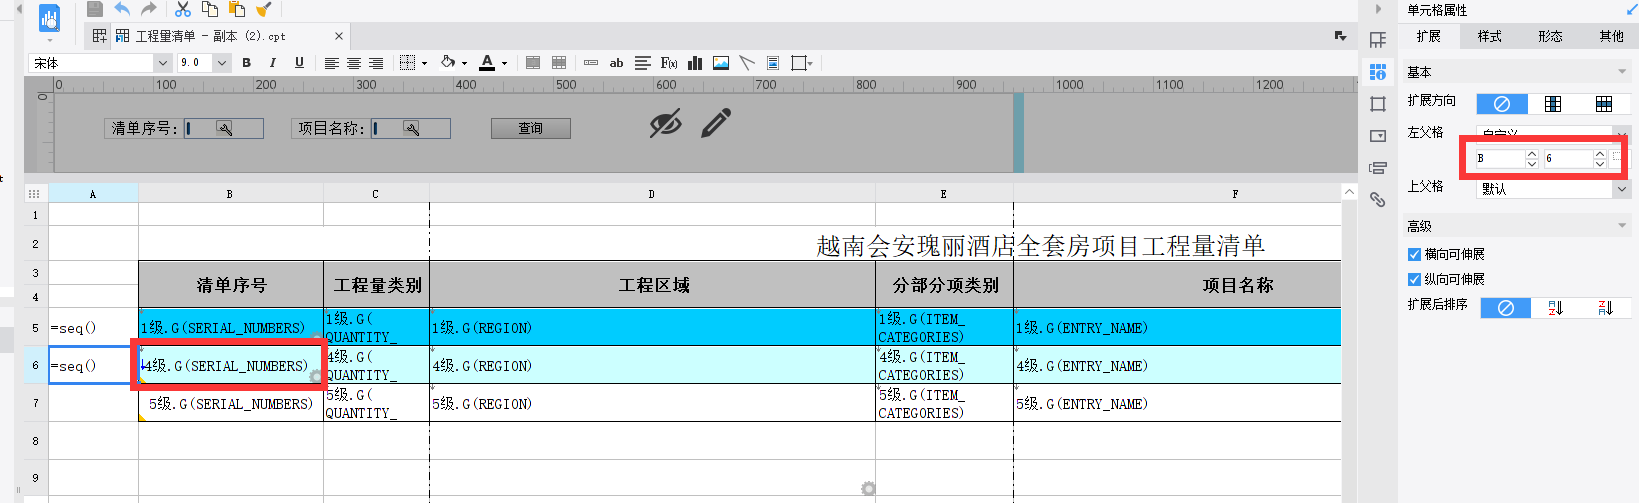
Task: Open font size 9.0 dropdown
Action: [222, 63]
